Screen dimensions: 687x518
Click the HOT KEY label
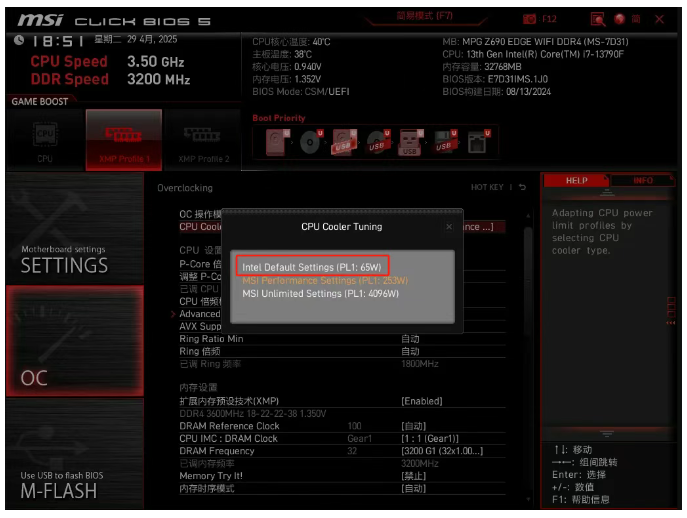487,187
